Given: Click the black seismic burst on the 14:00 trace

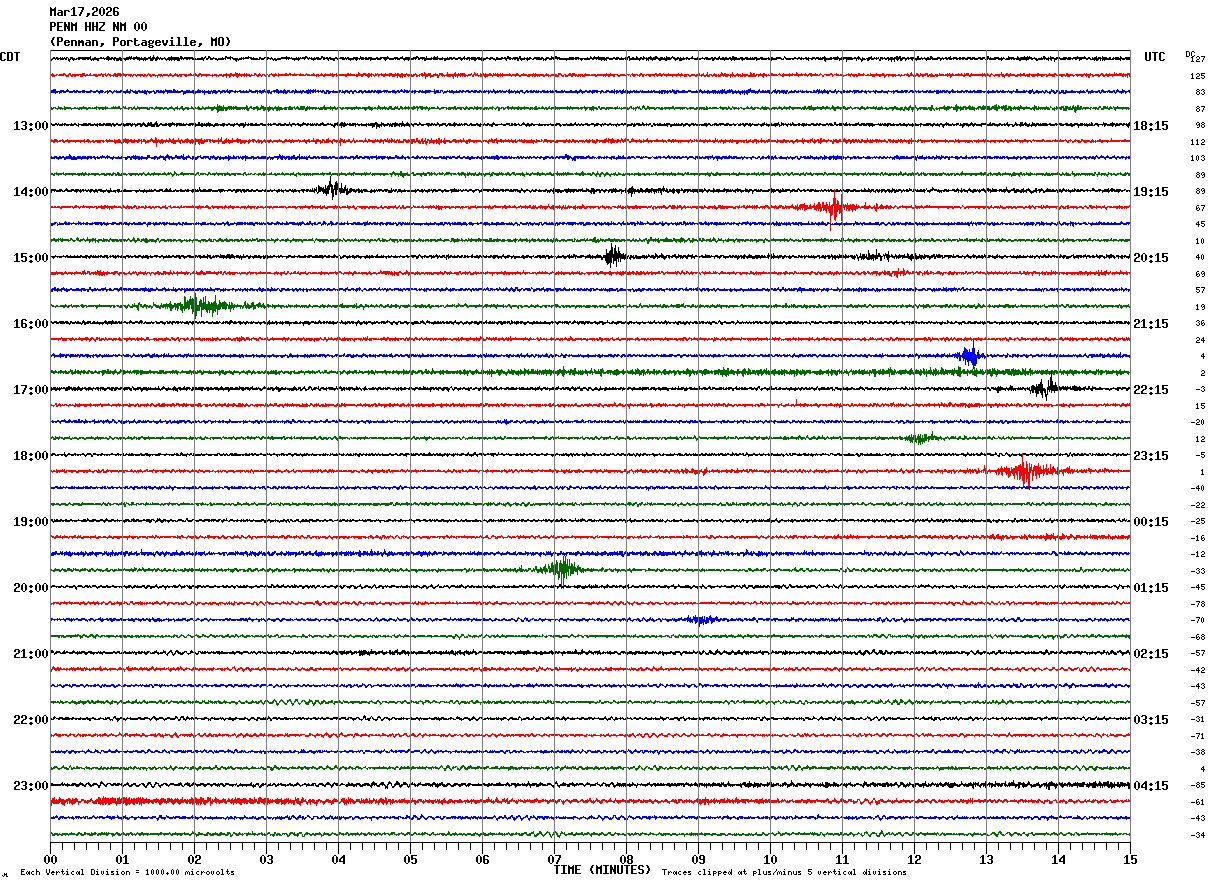Looking at the screenshot, I should click(333, 189).
